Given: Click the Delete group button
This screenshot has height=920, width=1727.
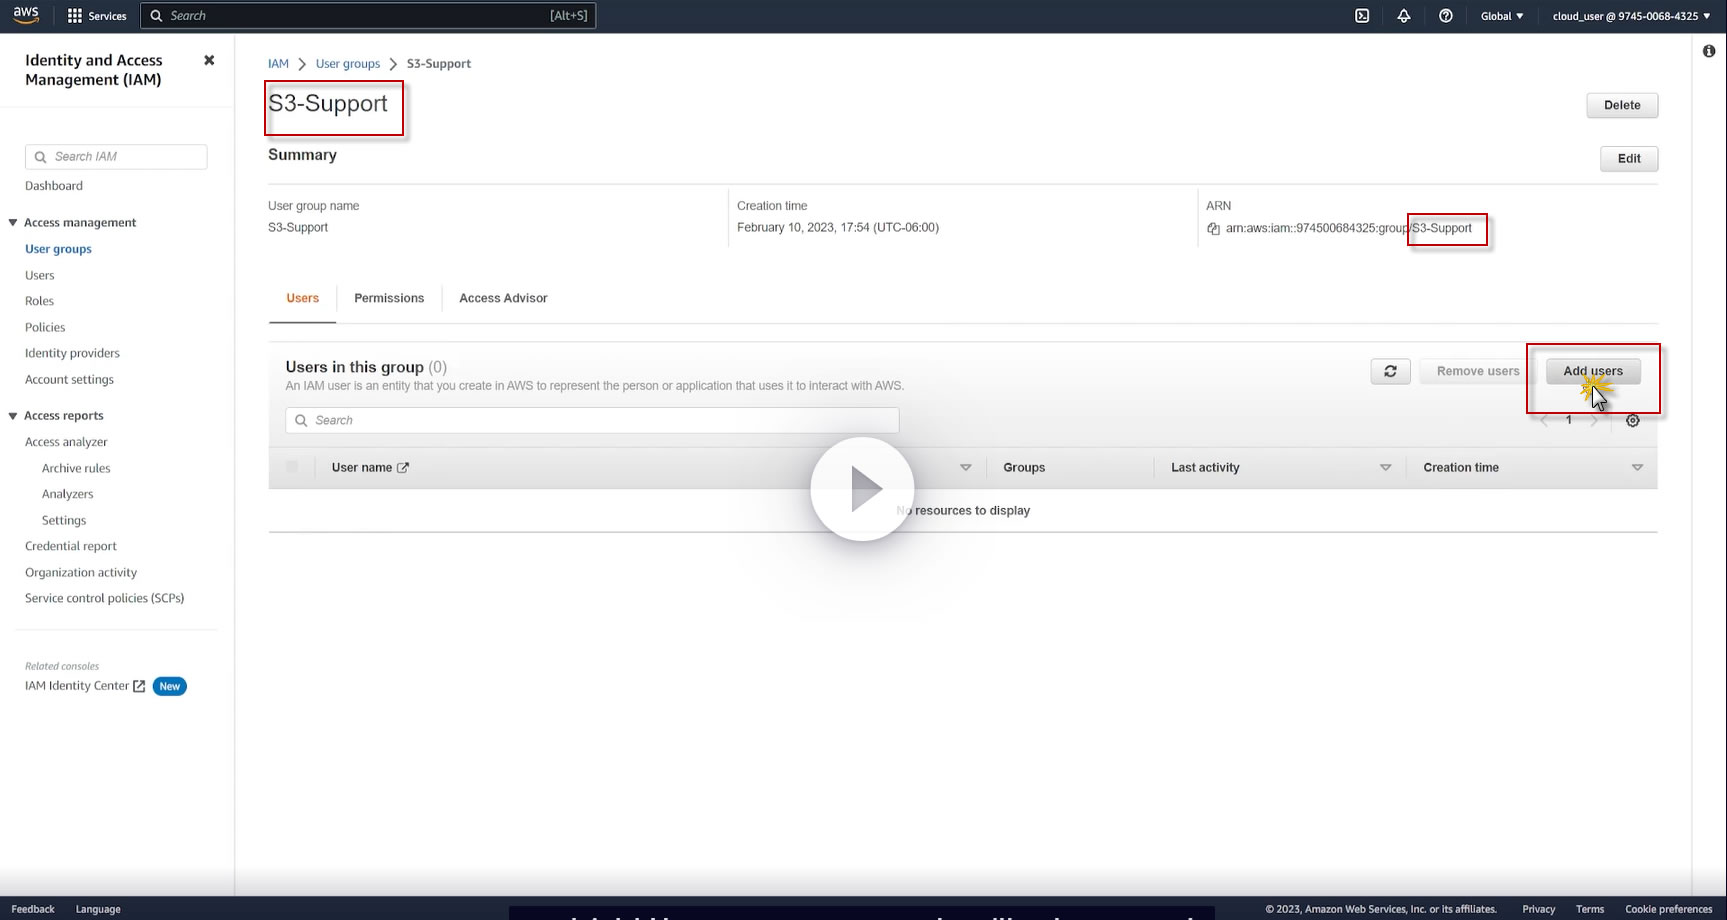Looking at the screenshot, I should tap(1622, 105).
